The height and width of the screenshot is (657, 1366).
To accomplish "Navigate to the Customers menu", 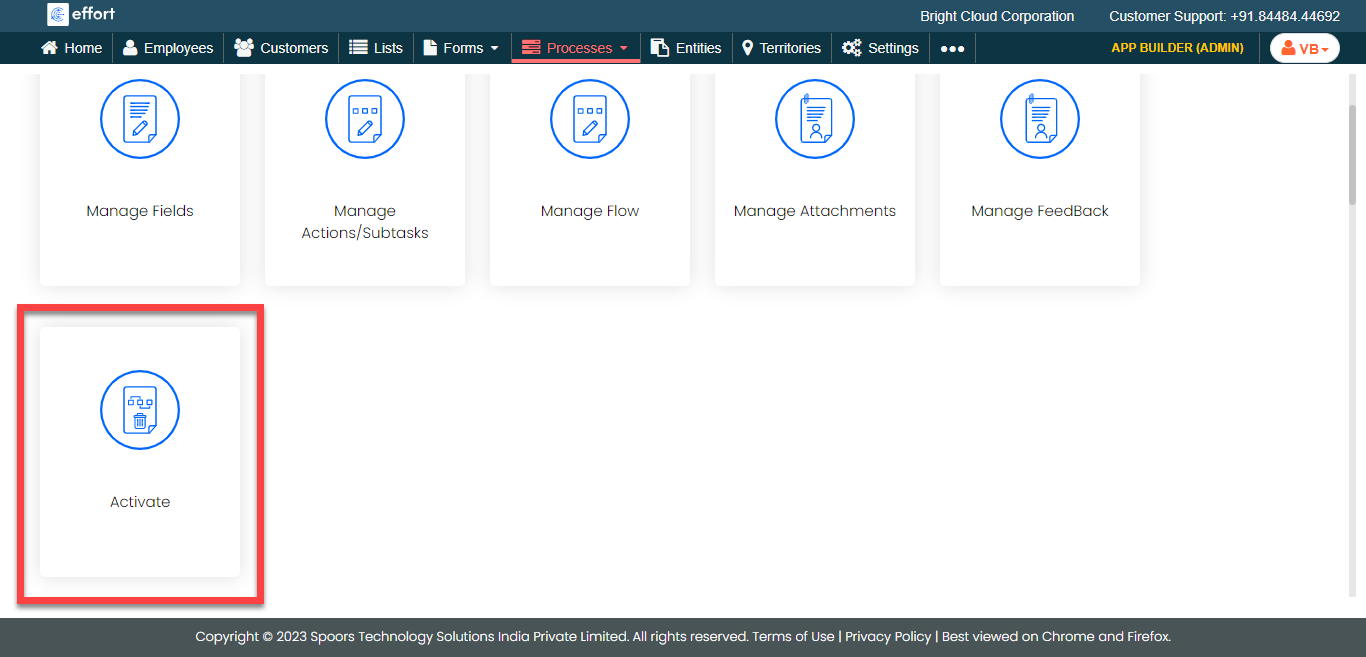I will point(281,48).
